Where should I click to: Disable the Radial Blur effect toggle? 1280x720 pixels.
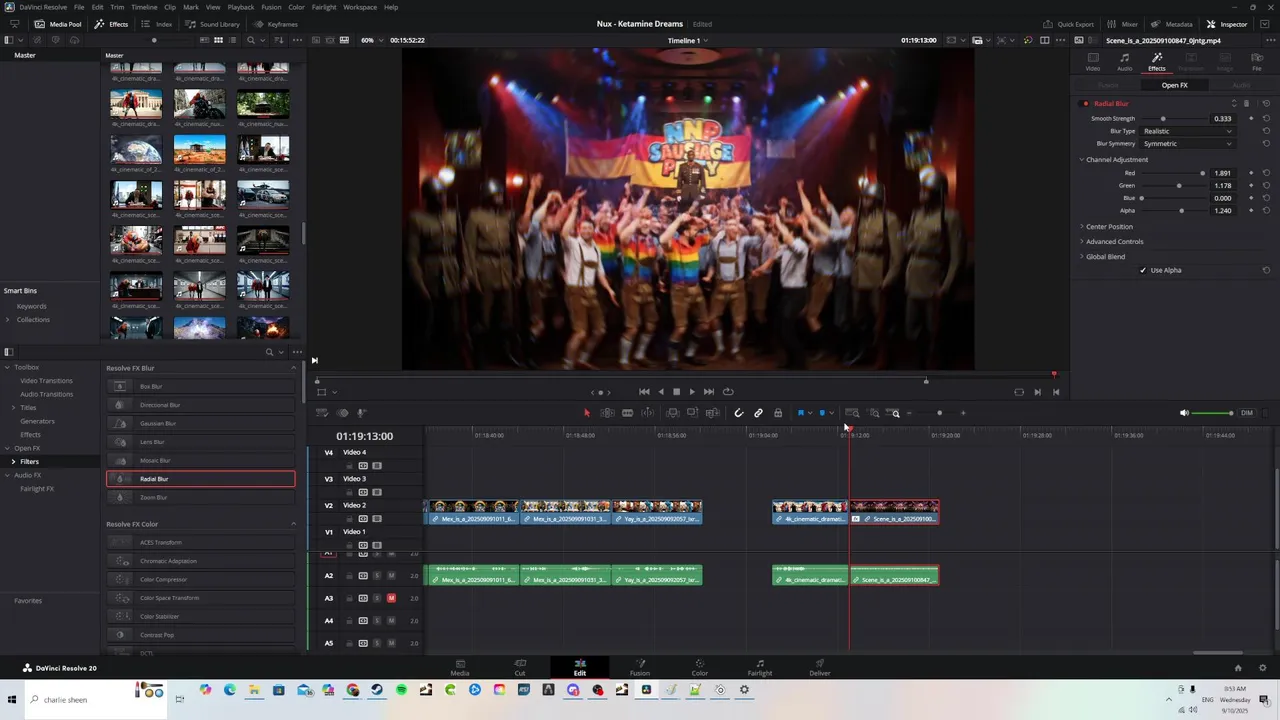tap(1085, 104)
